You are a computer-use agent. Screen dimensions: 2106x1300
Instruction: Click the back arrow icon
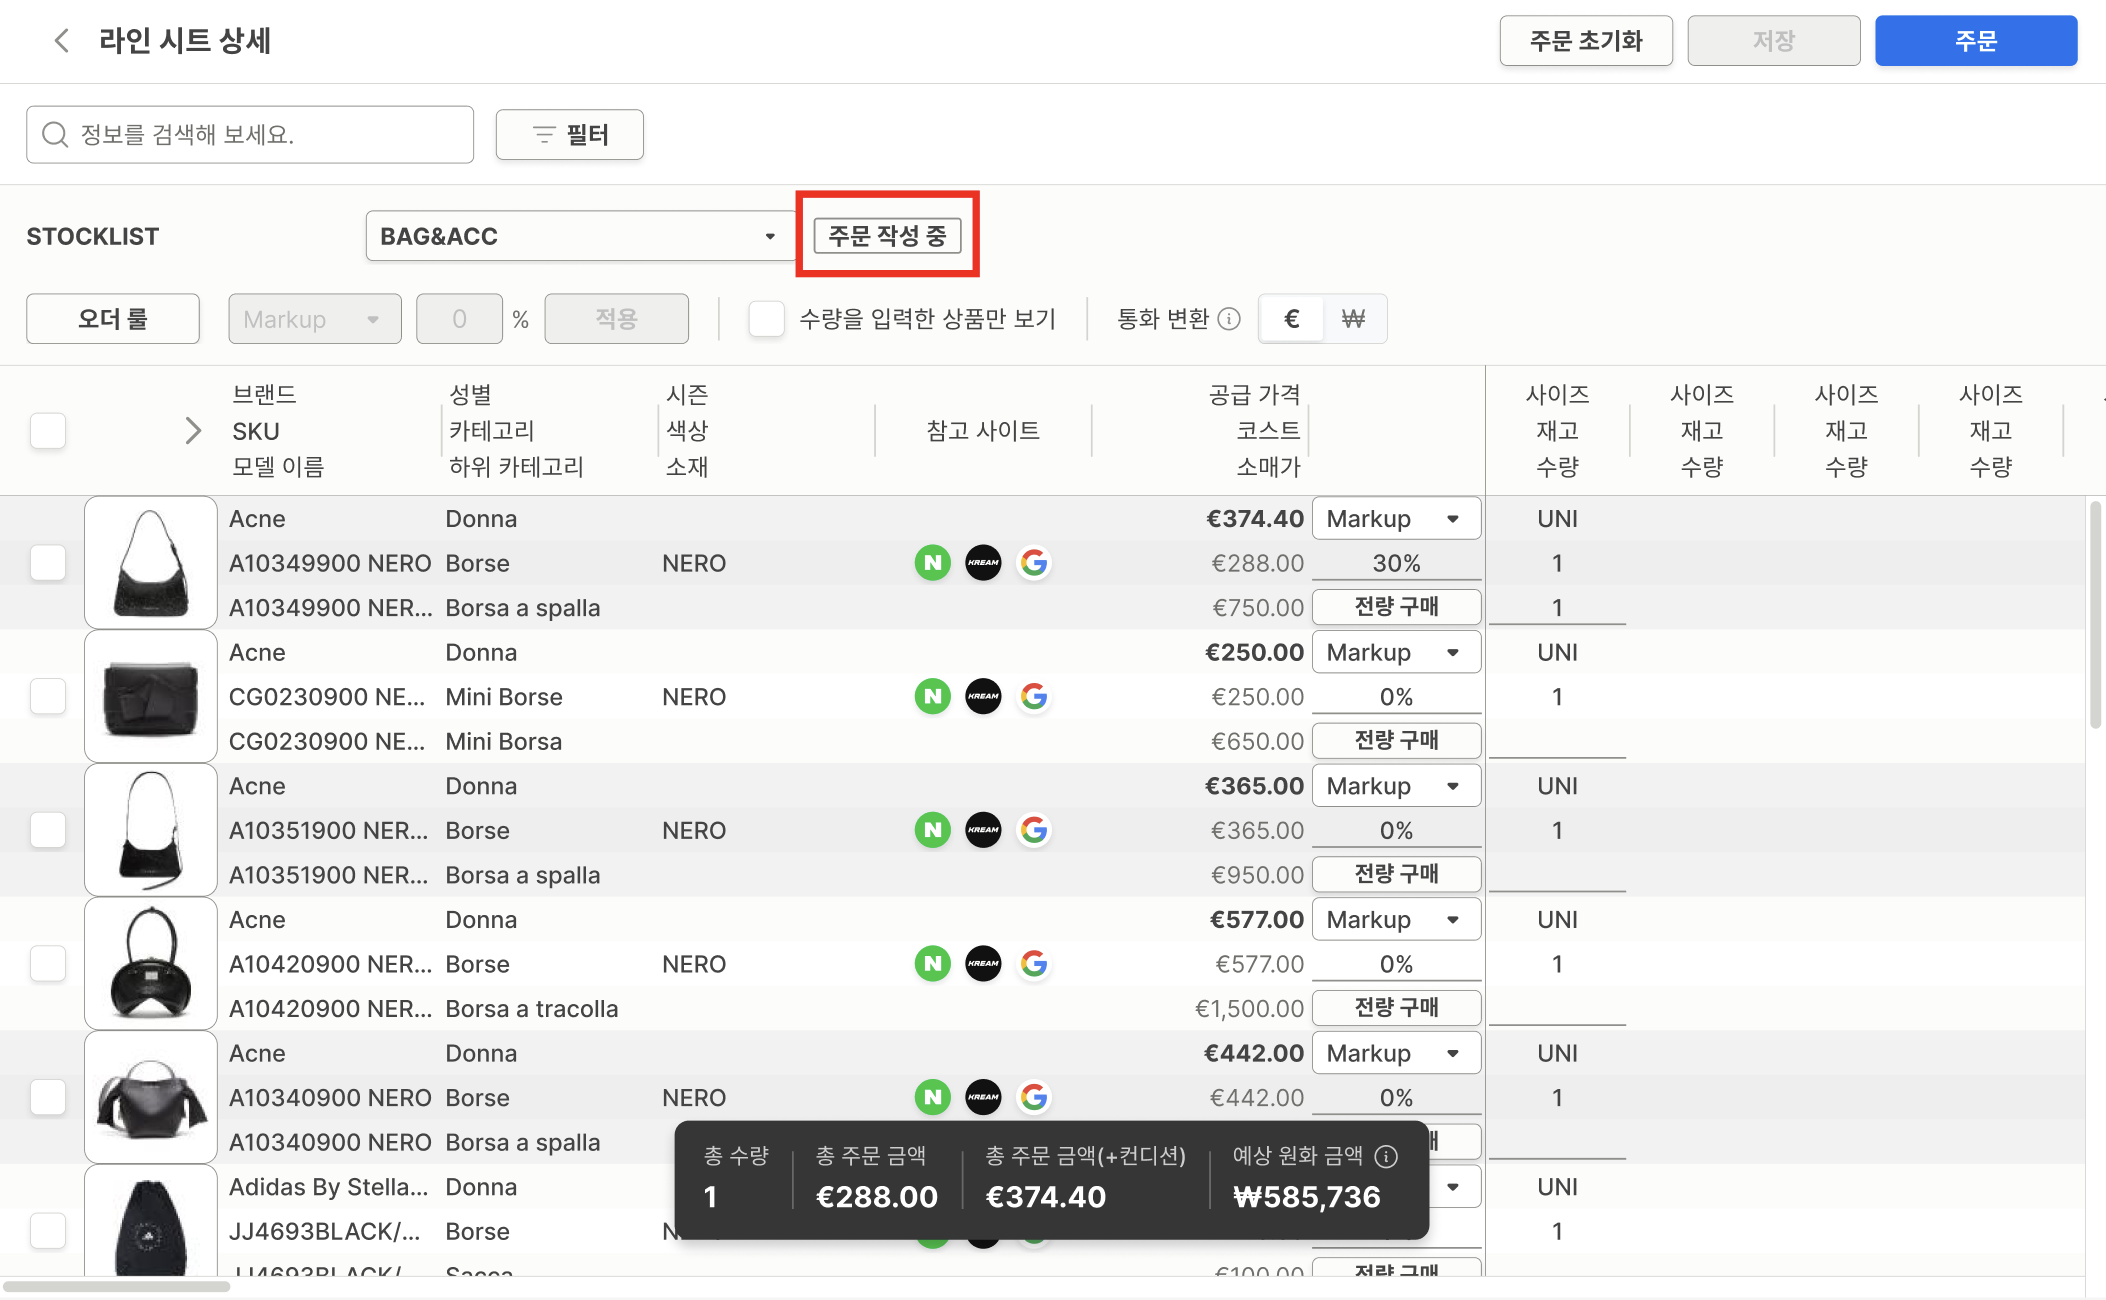pyautogui.click(x=62, y=41)
